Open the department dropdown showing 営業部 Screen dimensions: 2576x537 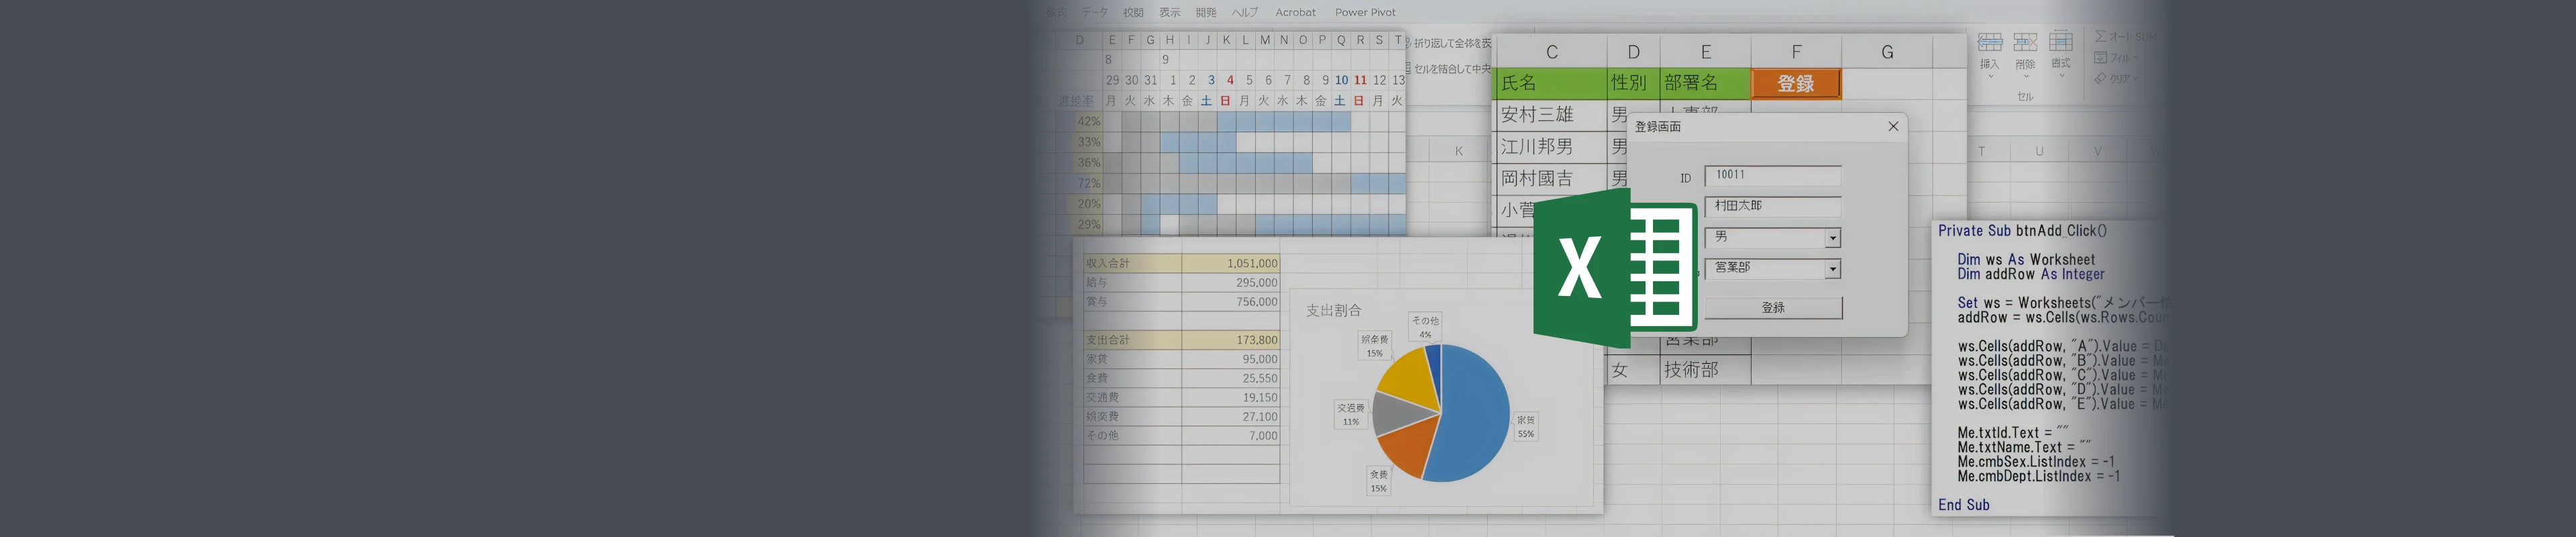(1832, 269)
